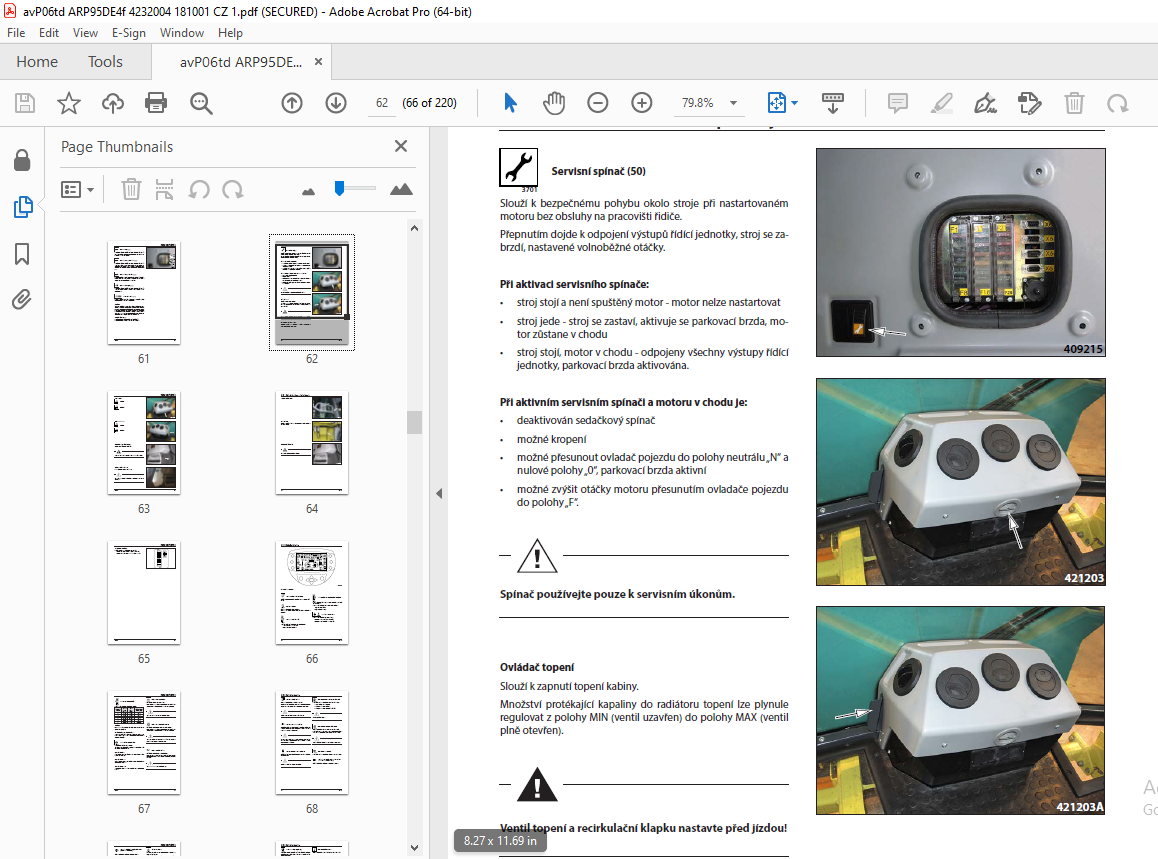Click the print pages thumbnail icon

[164, 190]
